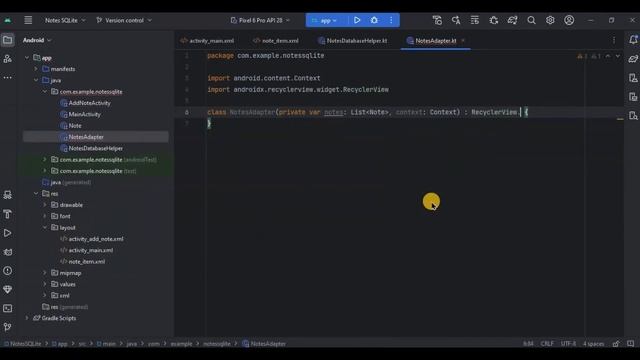Click line number 1 in gutter
This screenshot has height=360, width=640.
(187, 56)
